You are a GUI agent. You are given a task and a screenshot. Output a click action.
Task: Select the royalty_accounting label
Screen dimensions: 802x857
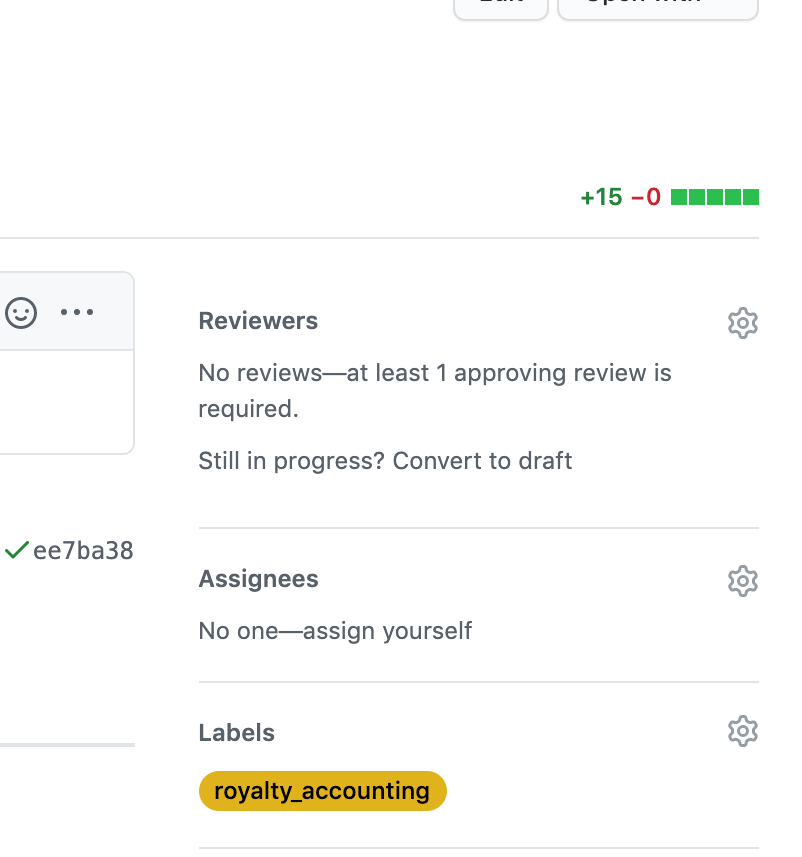coord(323,791)
